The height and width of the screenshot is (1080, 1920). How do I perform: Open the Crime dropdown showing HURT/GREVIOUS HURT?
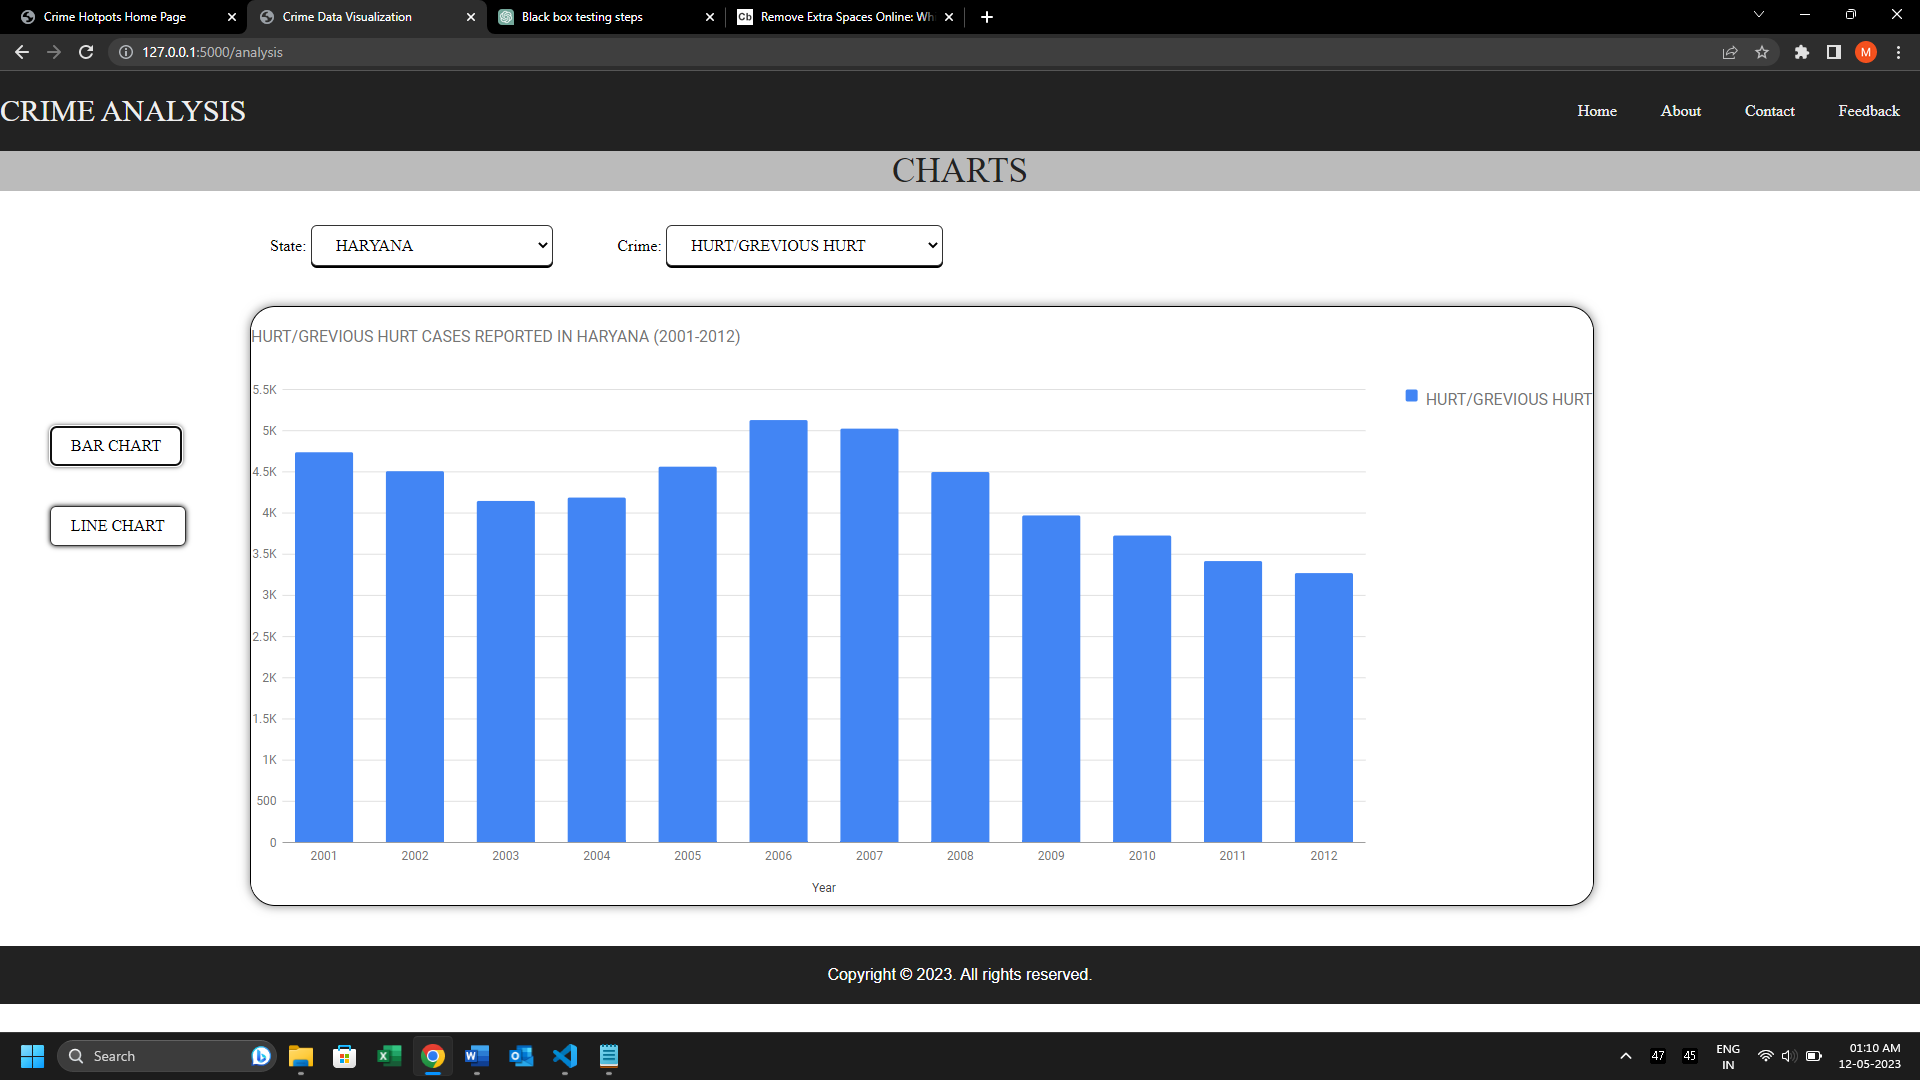(803, 245)
